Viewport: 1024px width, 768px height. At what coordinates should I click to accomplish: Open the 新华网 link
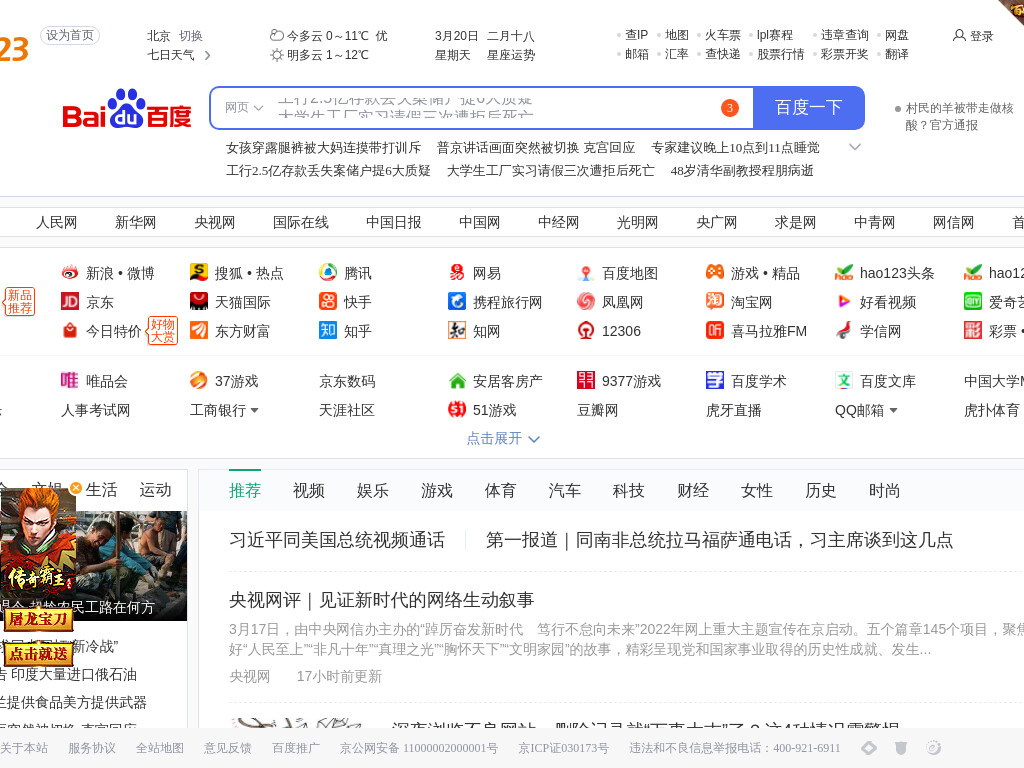point(135,223)
